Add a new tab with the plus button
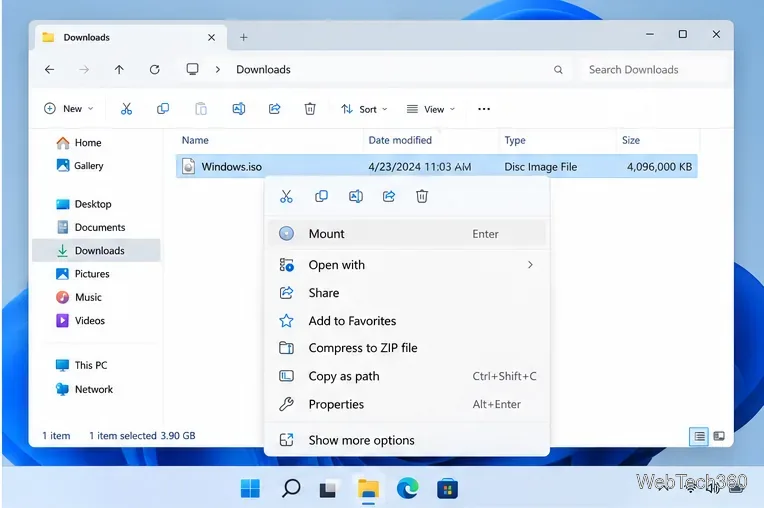 pyautogui.click(x=244, y=37)
